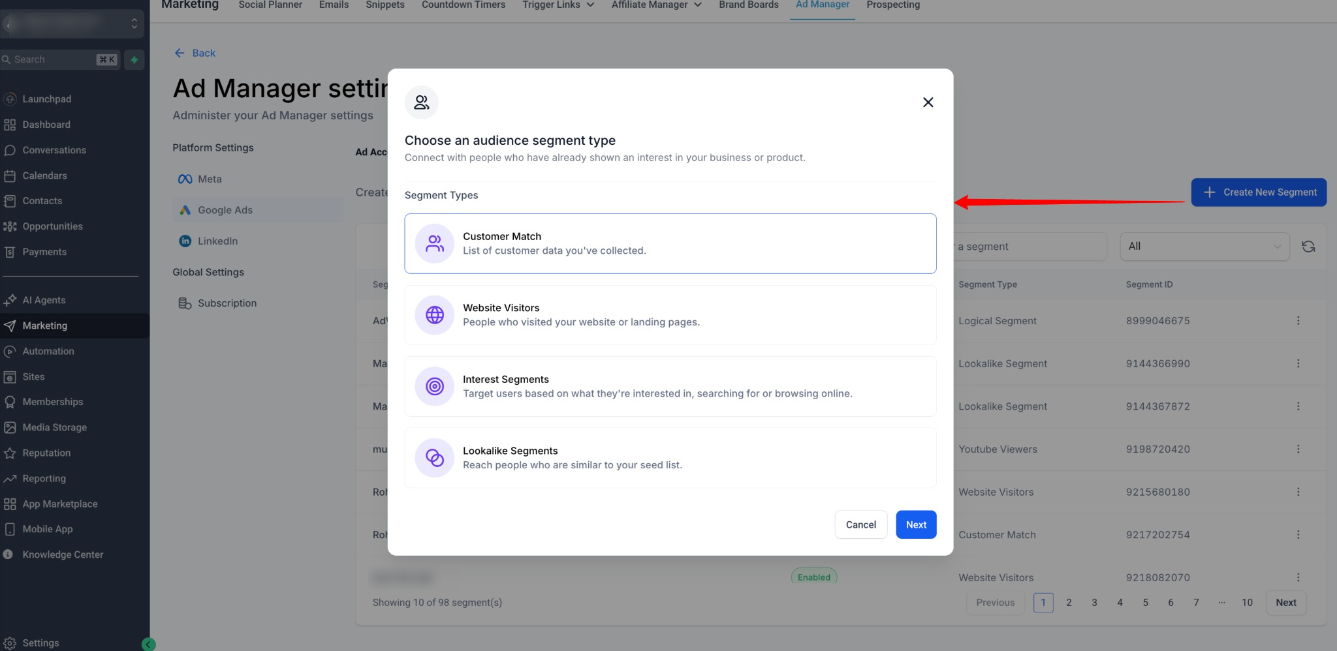Click the green quick-action icon beside Search
Screen dimensions: 1337x651
pyautogui.click(x=134, y=60)
